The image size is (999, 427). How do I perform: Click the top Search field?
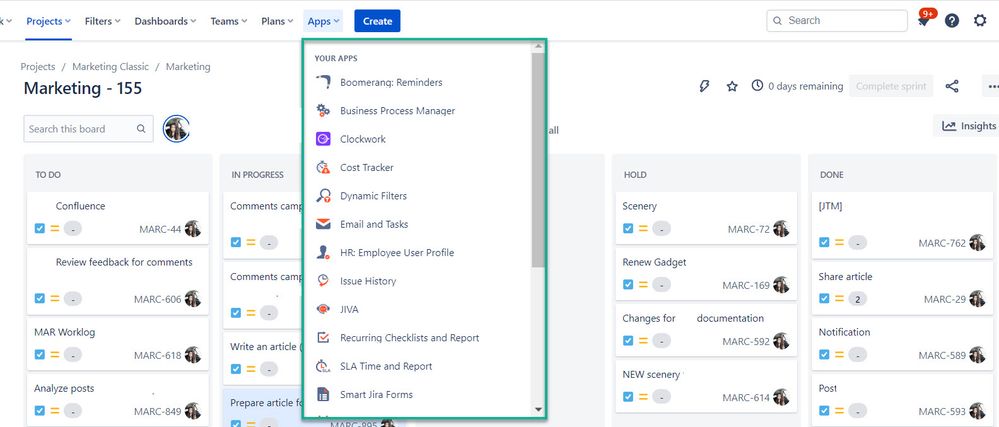pos(837,20)
